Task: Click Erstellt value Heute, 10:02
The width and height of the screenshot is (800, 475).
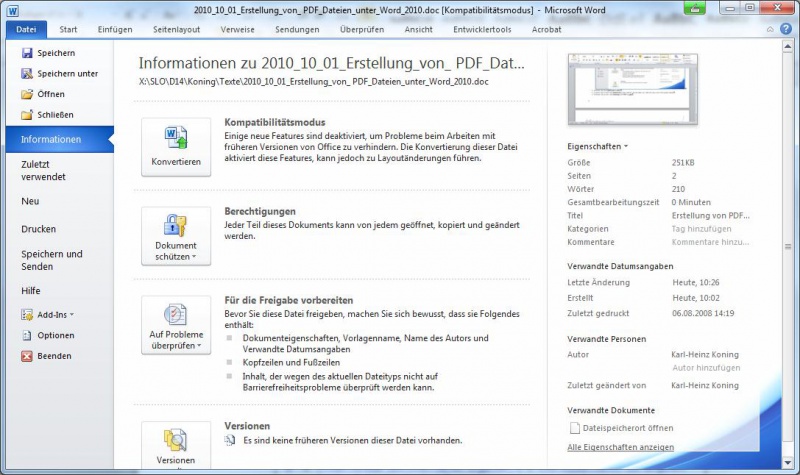Action: (x=695, y=298)
